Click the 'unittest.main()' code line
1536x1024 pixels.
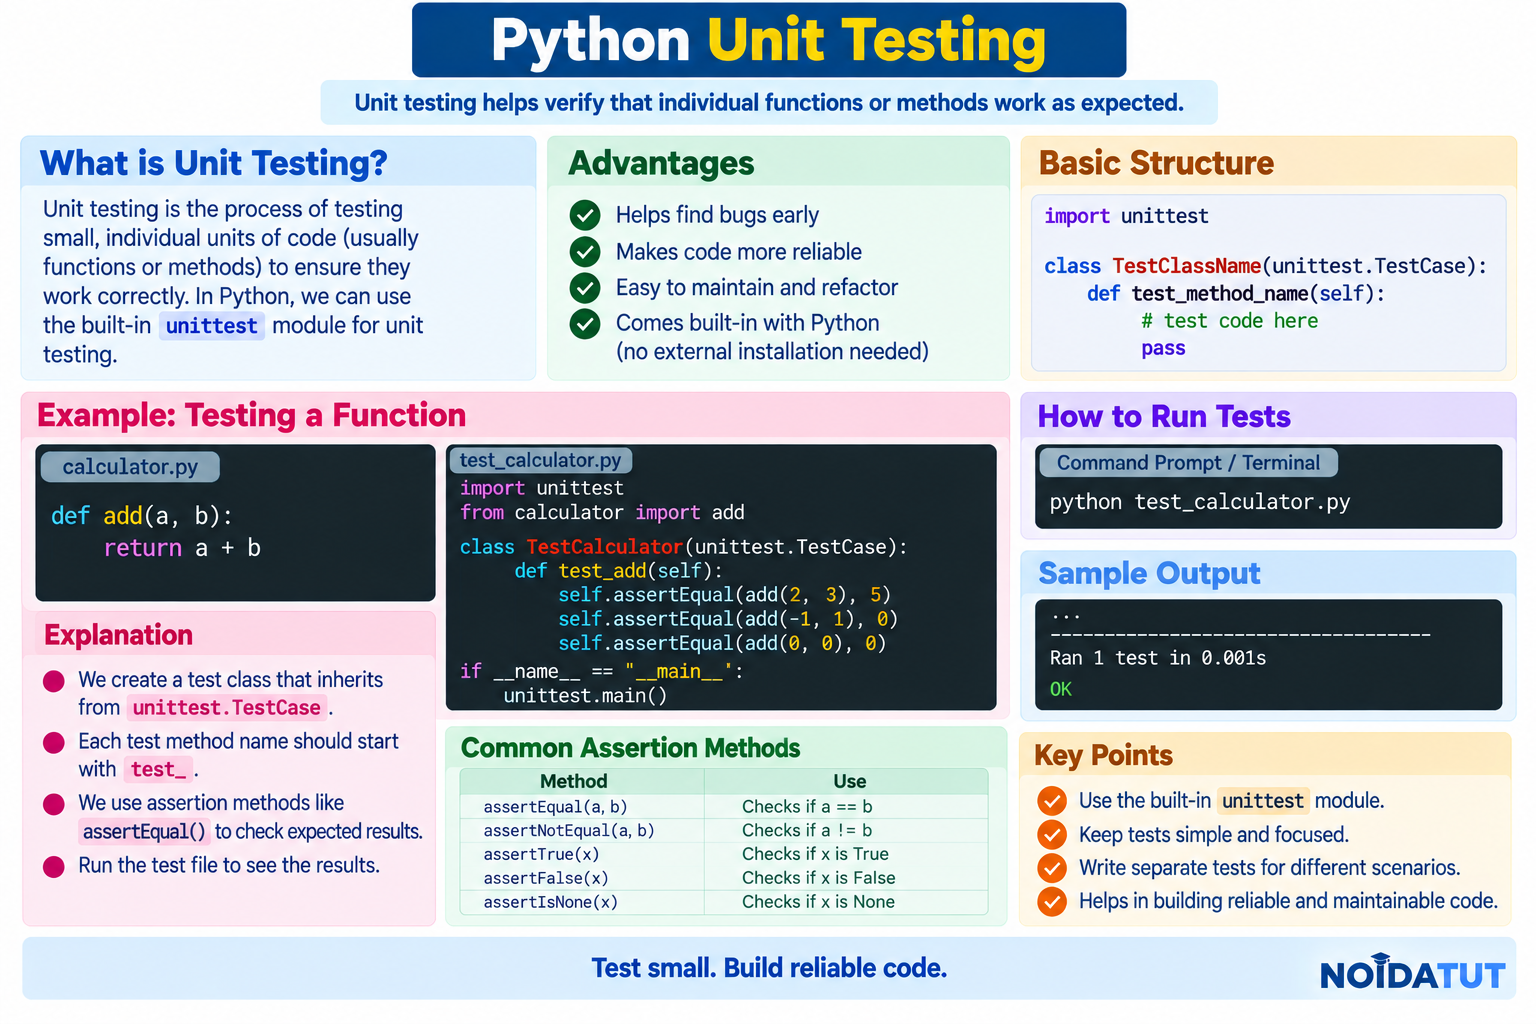coord(585,696)
